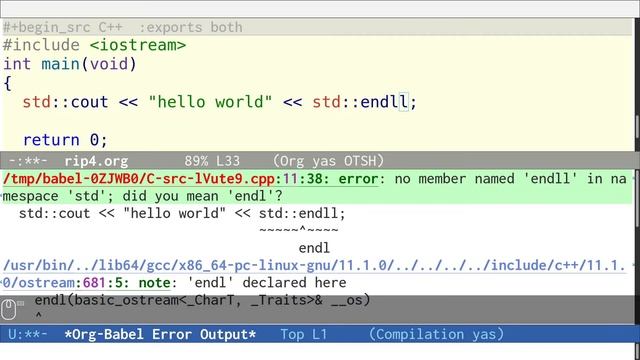640x360 pixels.
Task: Click the mouse icon overlay at bottom left
Action: 9,309
